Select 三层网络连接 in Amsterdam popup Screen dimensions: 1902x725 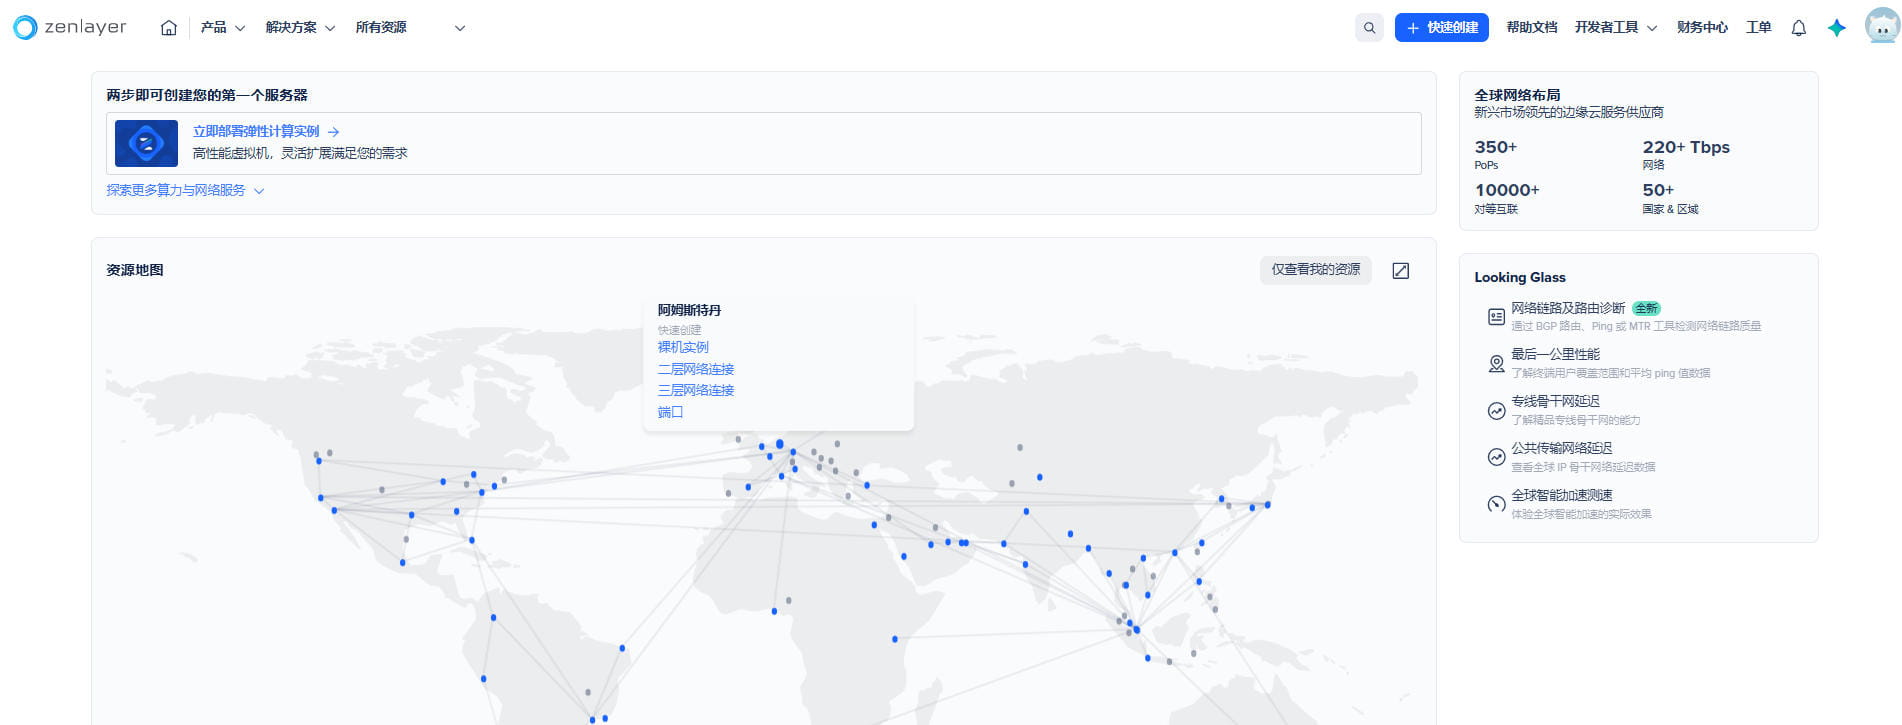pos(696,390)
